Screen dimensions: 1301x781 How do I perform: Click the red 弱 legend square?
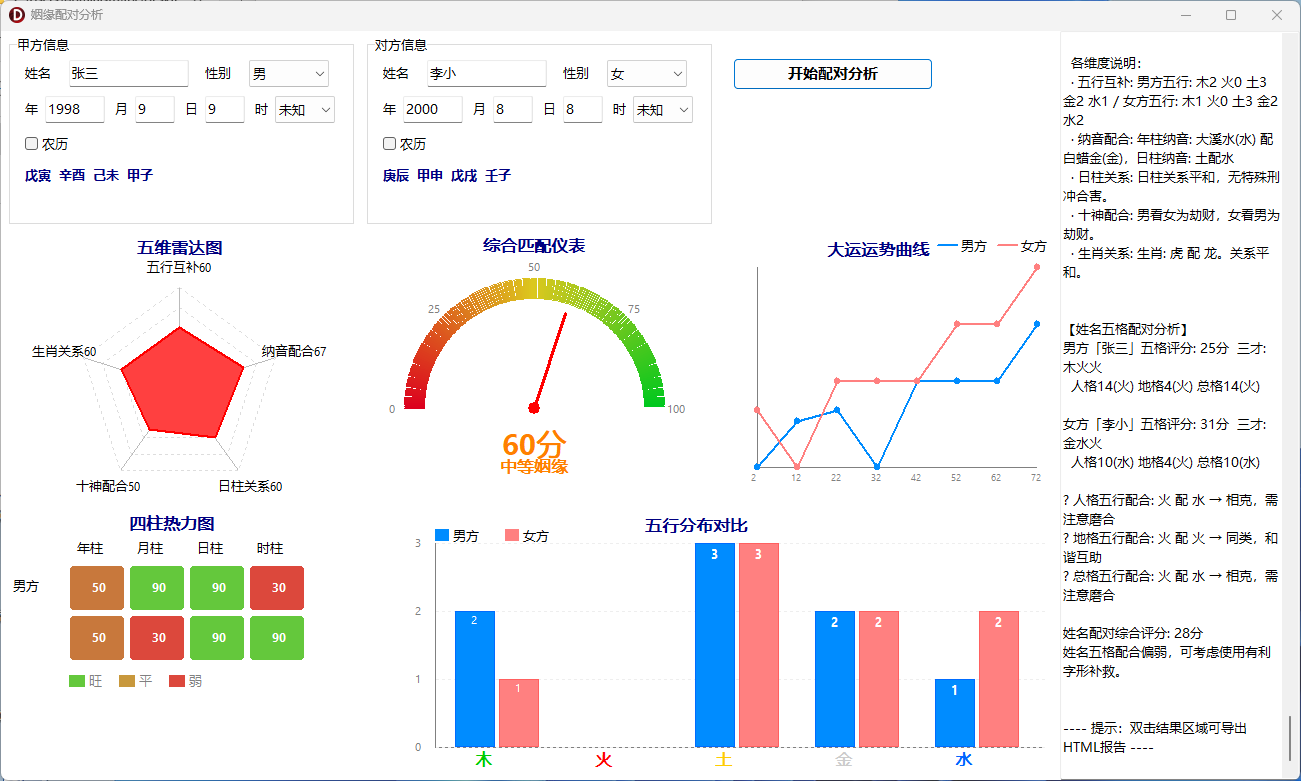[x=177, y=681]
